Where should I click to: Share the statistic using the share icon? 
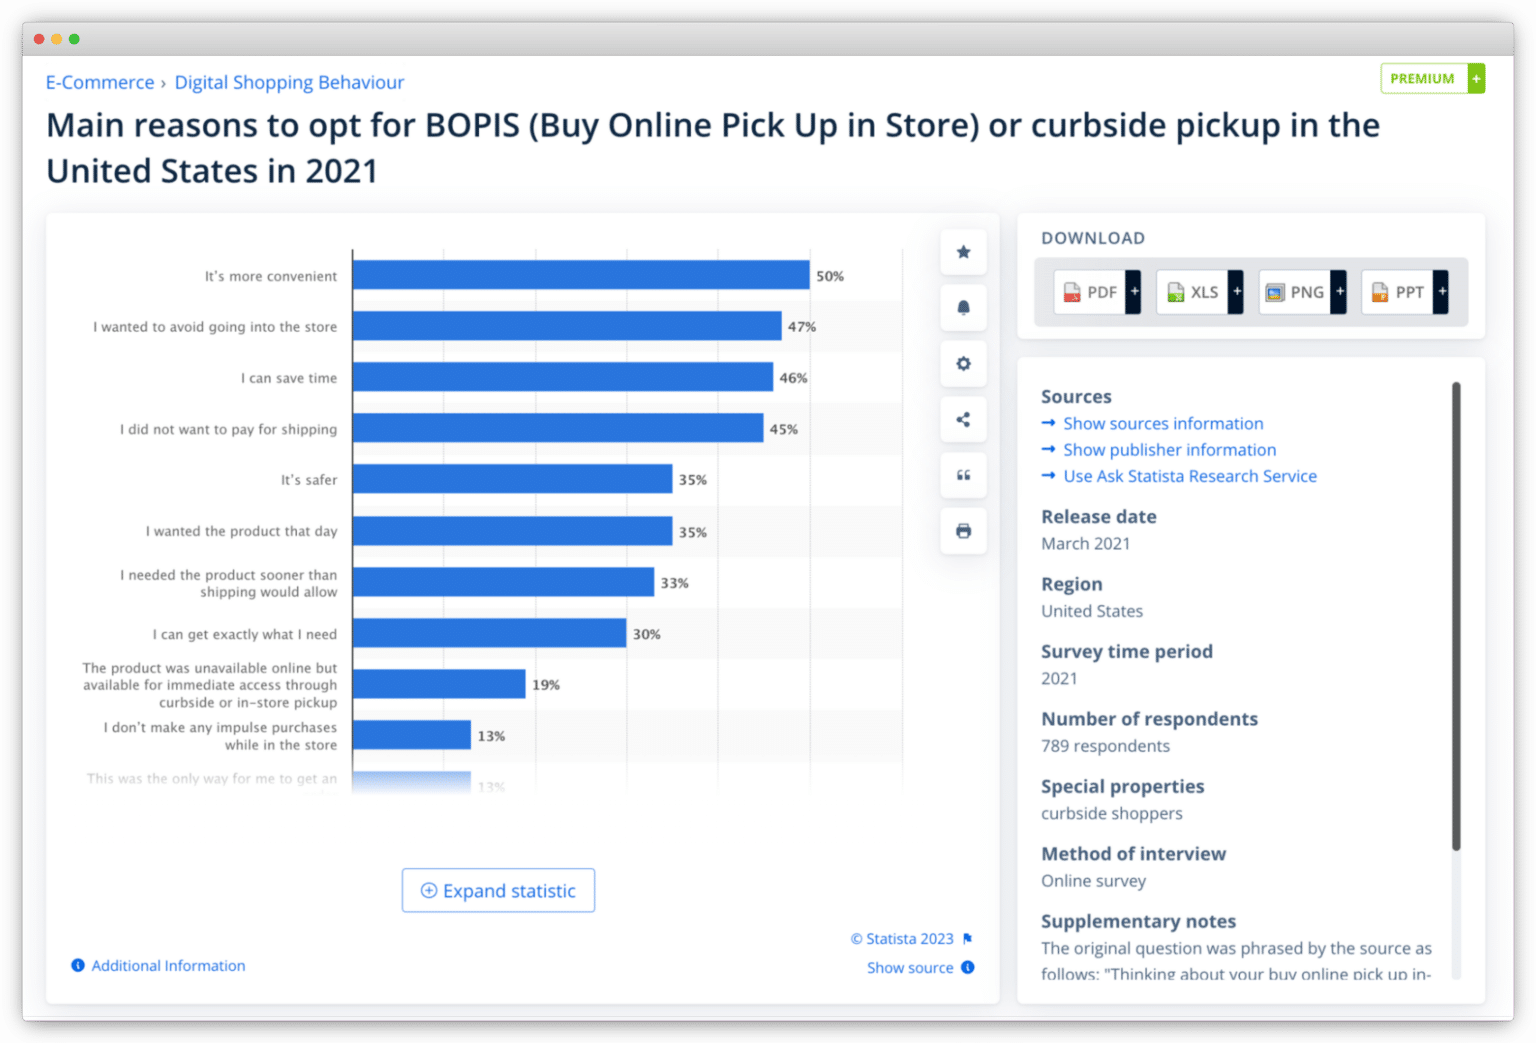[x=963, y=419]
